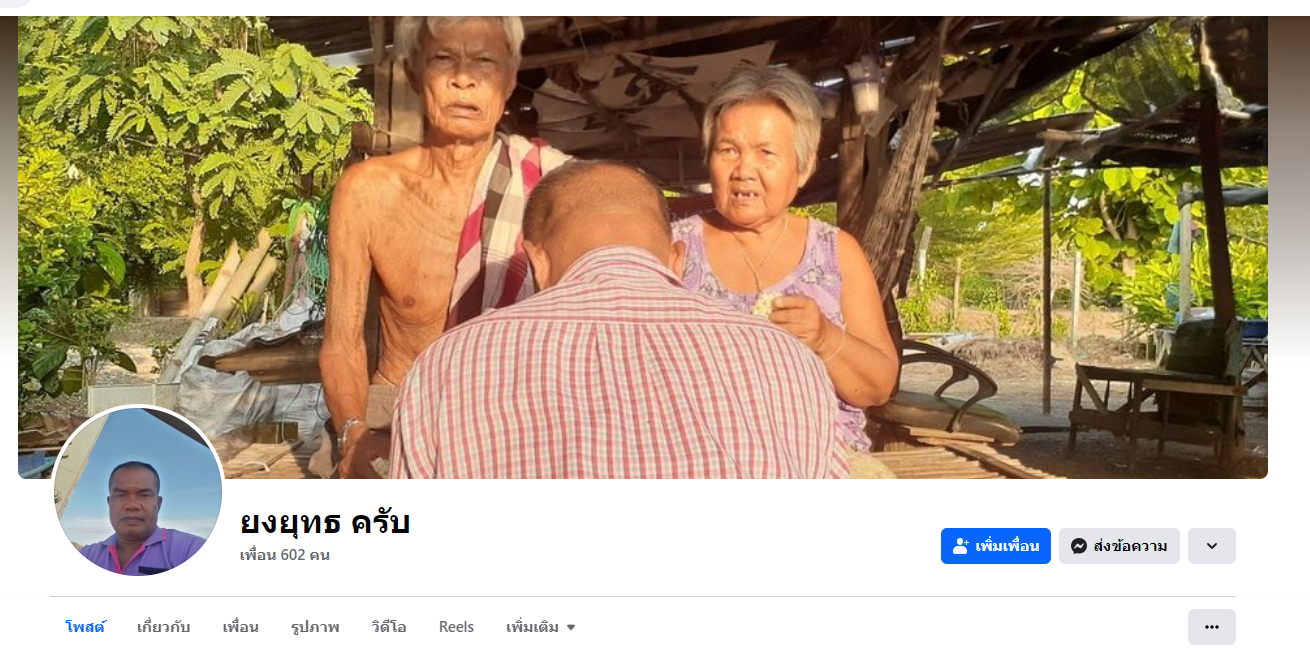Switch to the โพสต์ tab
The height and width of the screenshot is (648, 1310).
click(x=85, y=627)
